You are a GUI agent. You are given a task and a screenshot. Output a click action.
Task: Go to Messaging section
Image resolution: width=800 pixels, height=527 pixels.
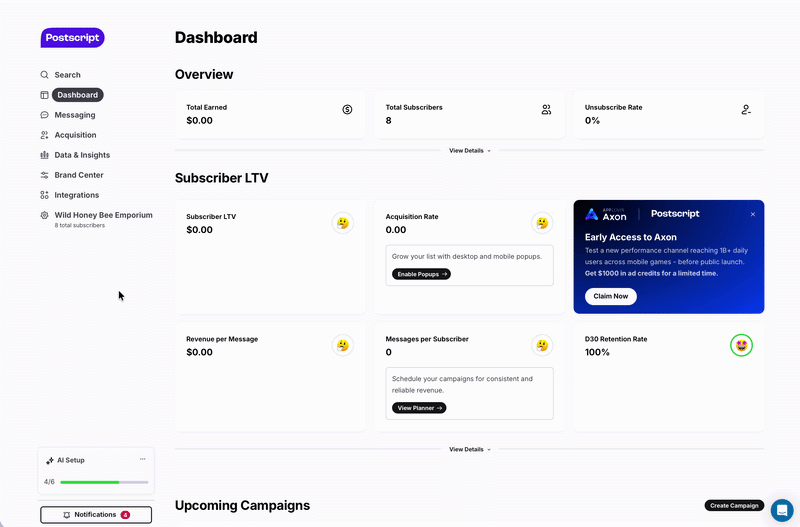(x=74, y=115)
